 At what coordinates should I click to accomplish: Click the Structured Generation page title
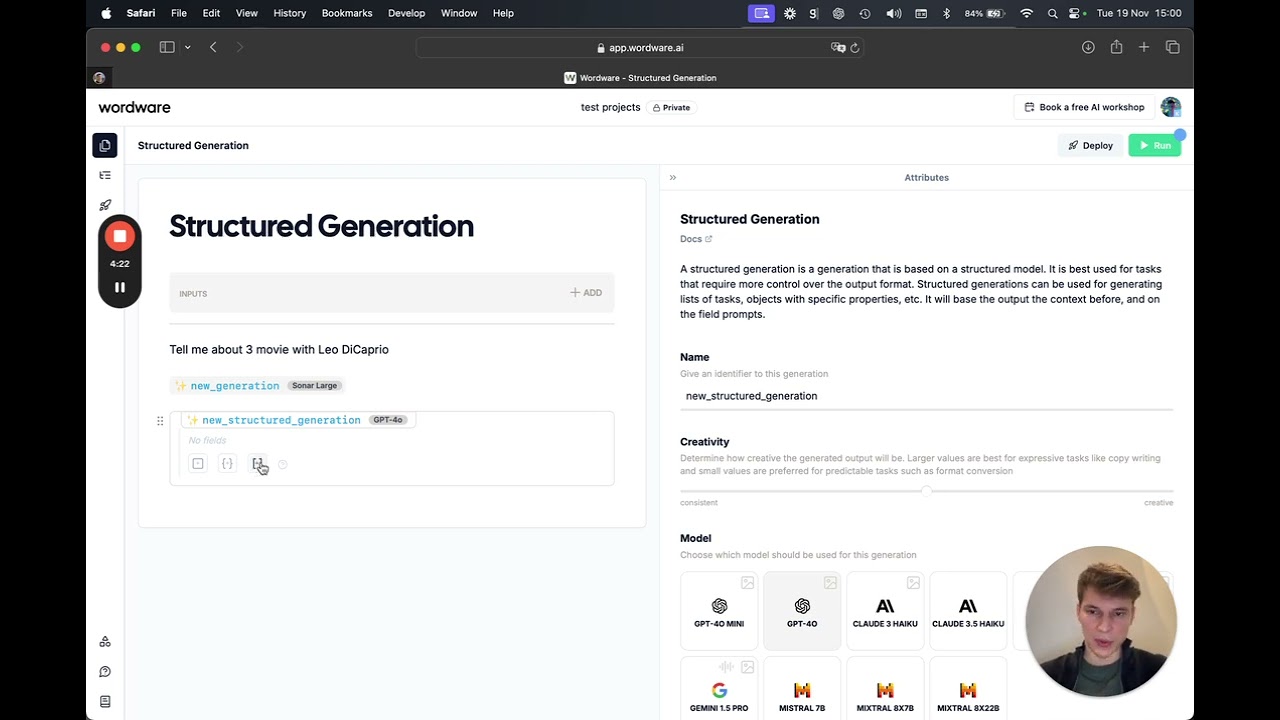[321, 226]
